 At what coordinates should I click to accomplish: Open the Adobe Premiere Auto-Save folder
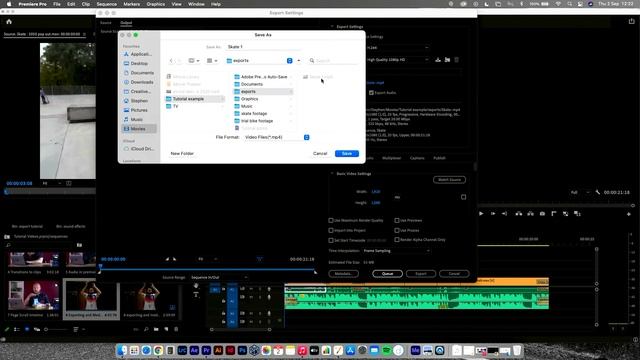pos(263,77)
